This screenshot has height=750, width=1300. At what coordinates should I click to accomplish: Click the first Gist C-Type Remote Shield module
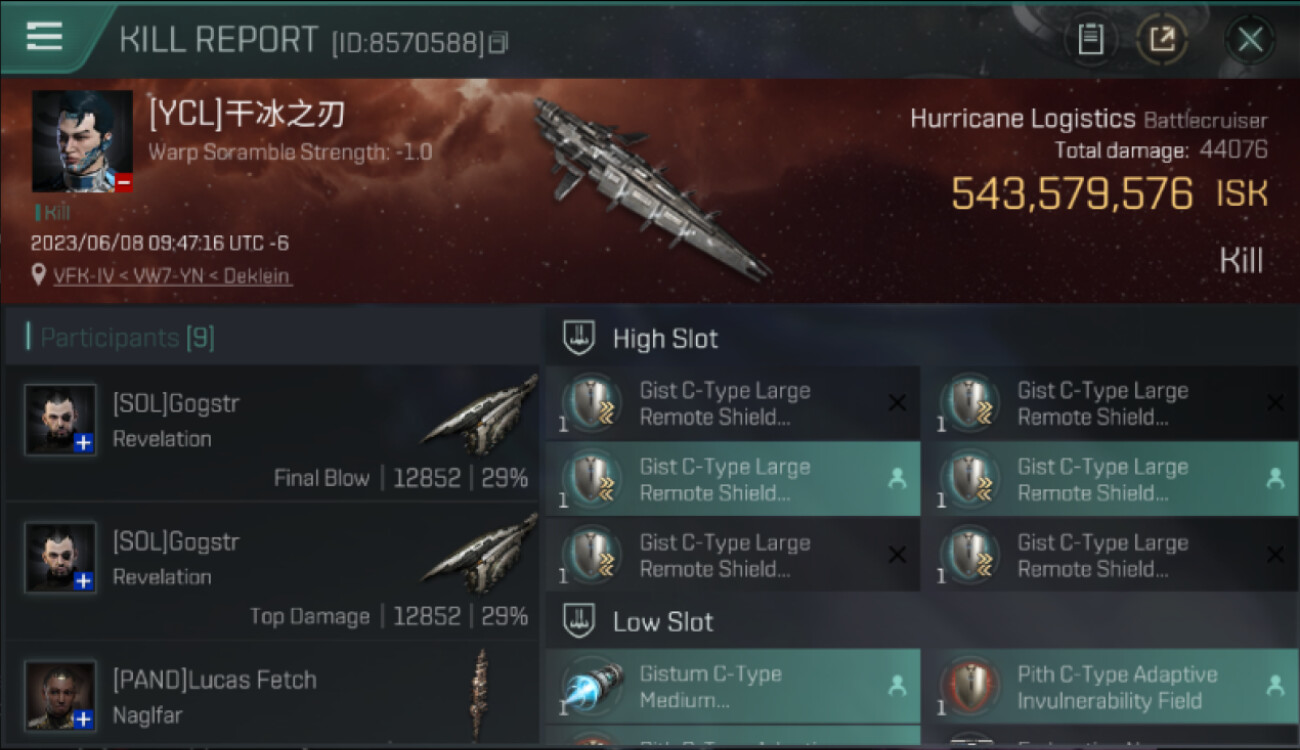[733, 403]
